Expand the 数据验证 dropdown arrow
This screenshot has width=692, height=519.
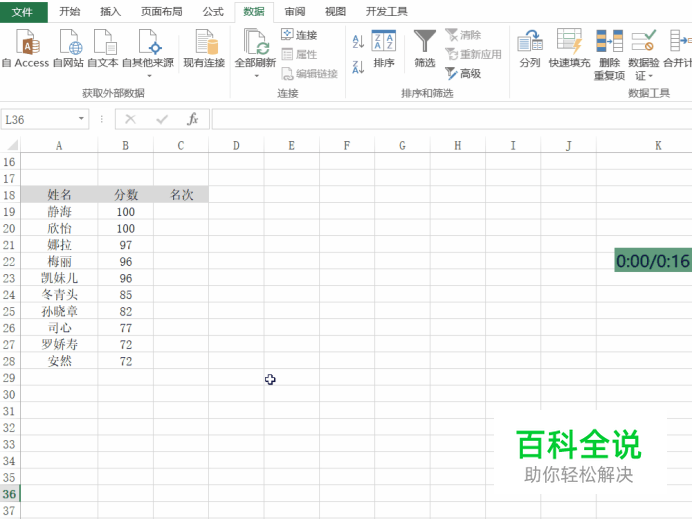pyautogui.click(x=650, y=76)
